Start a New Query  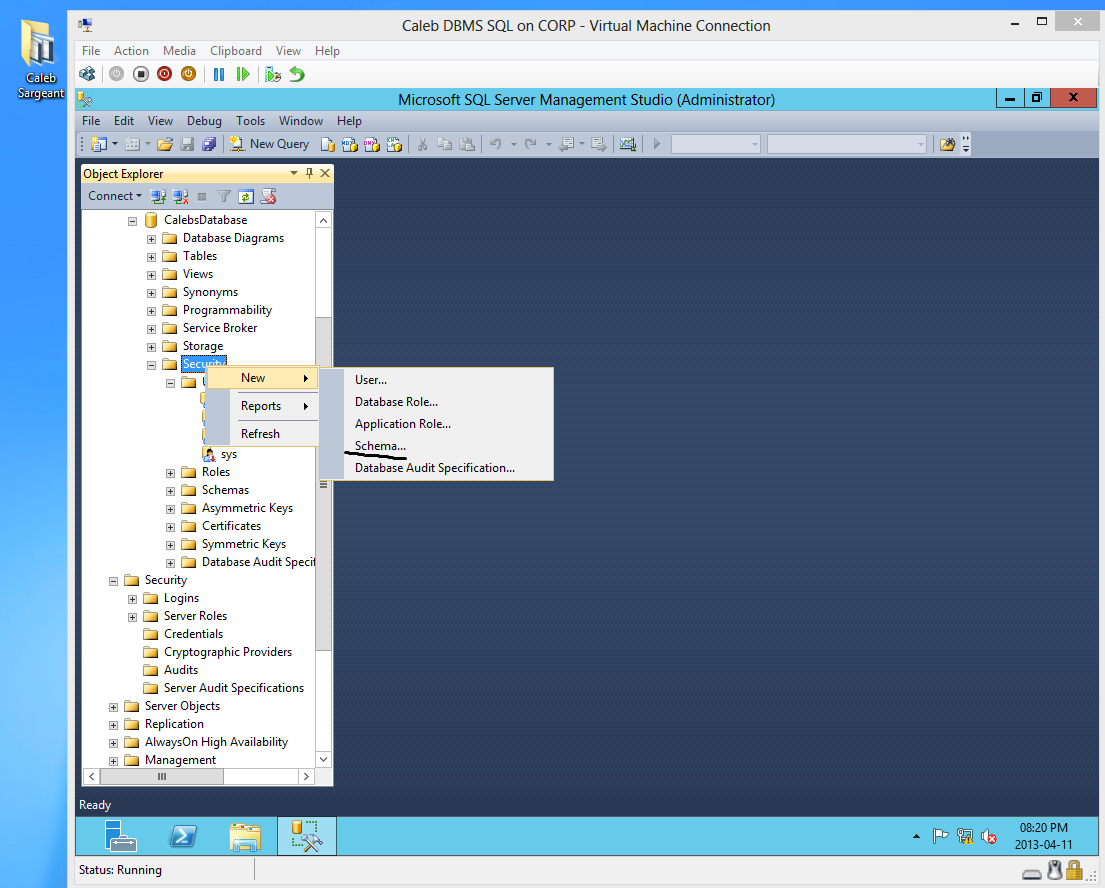tap(269, 144)
